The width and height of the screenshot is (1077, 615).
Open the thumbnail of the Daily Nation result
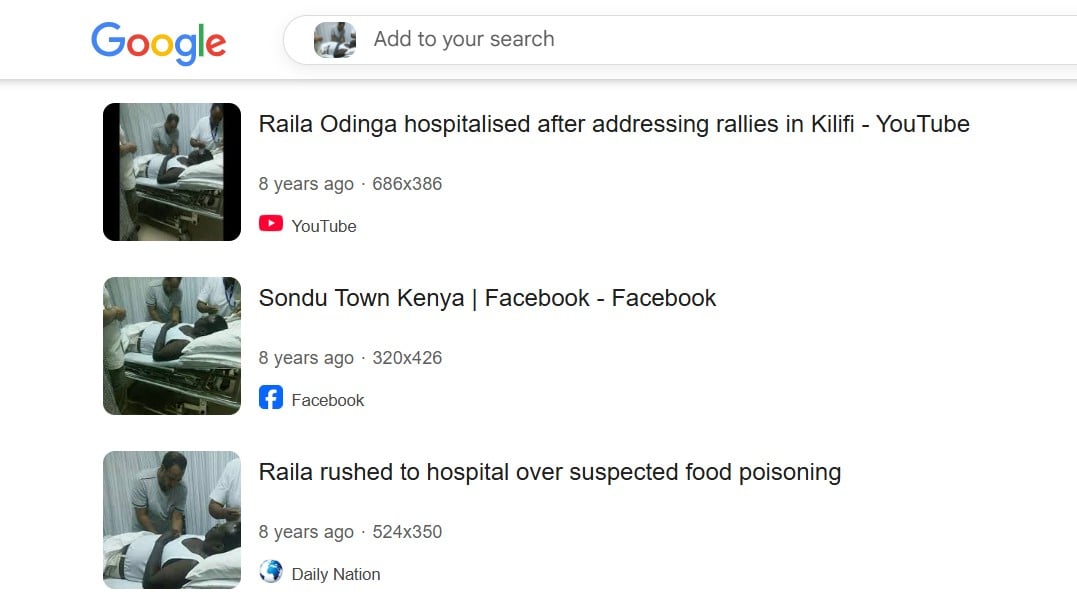click(x=172, y=520)
